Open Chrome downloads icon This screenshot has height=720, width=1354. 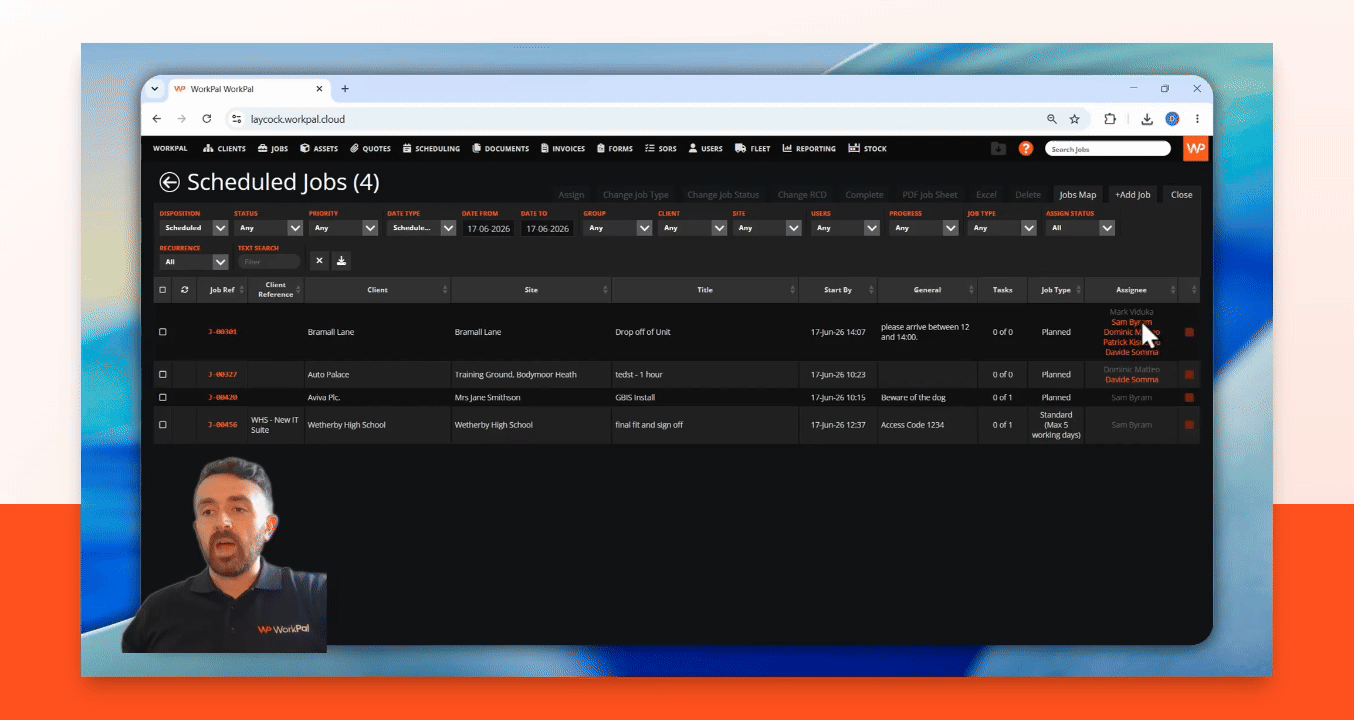click(1147, 119)
